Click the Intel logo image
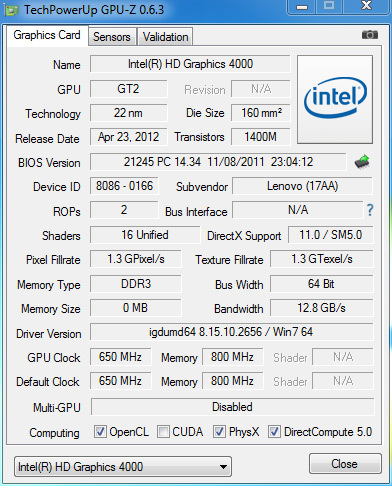The width and height of the screenshot is (392, 486). (x=335, y=99)
